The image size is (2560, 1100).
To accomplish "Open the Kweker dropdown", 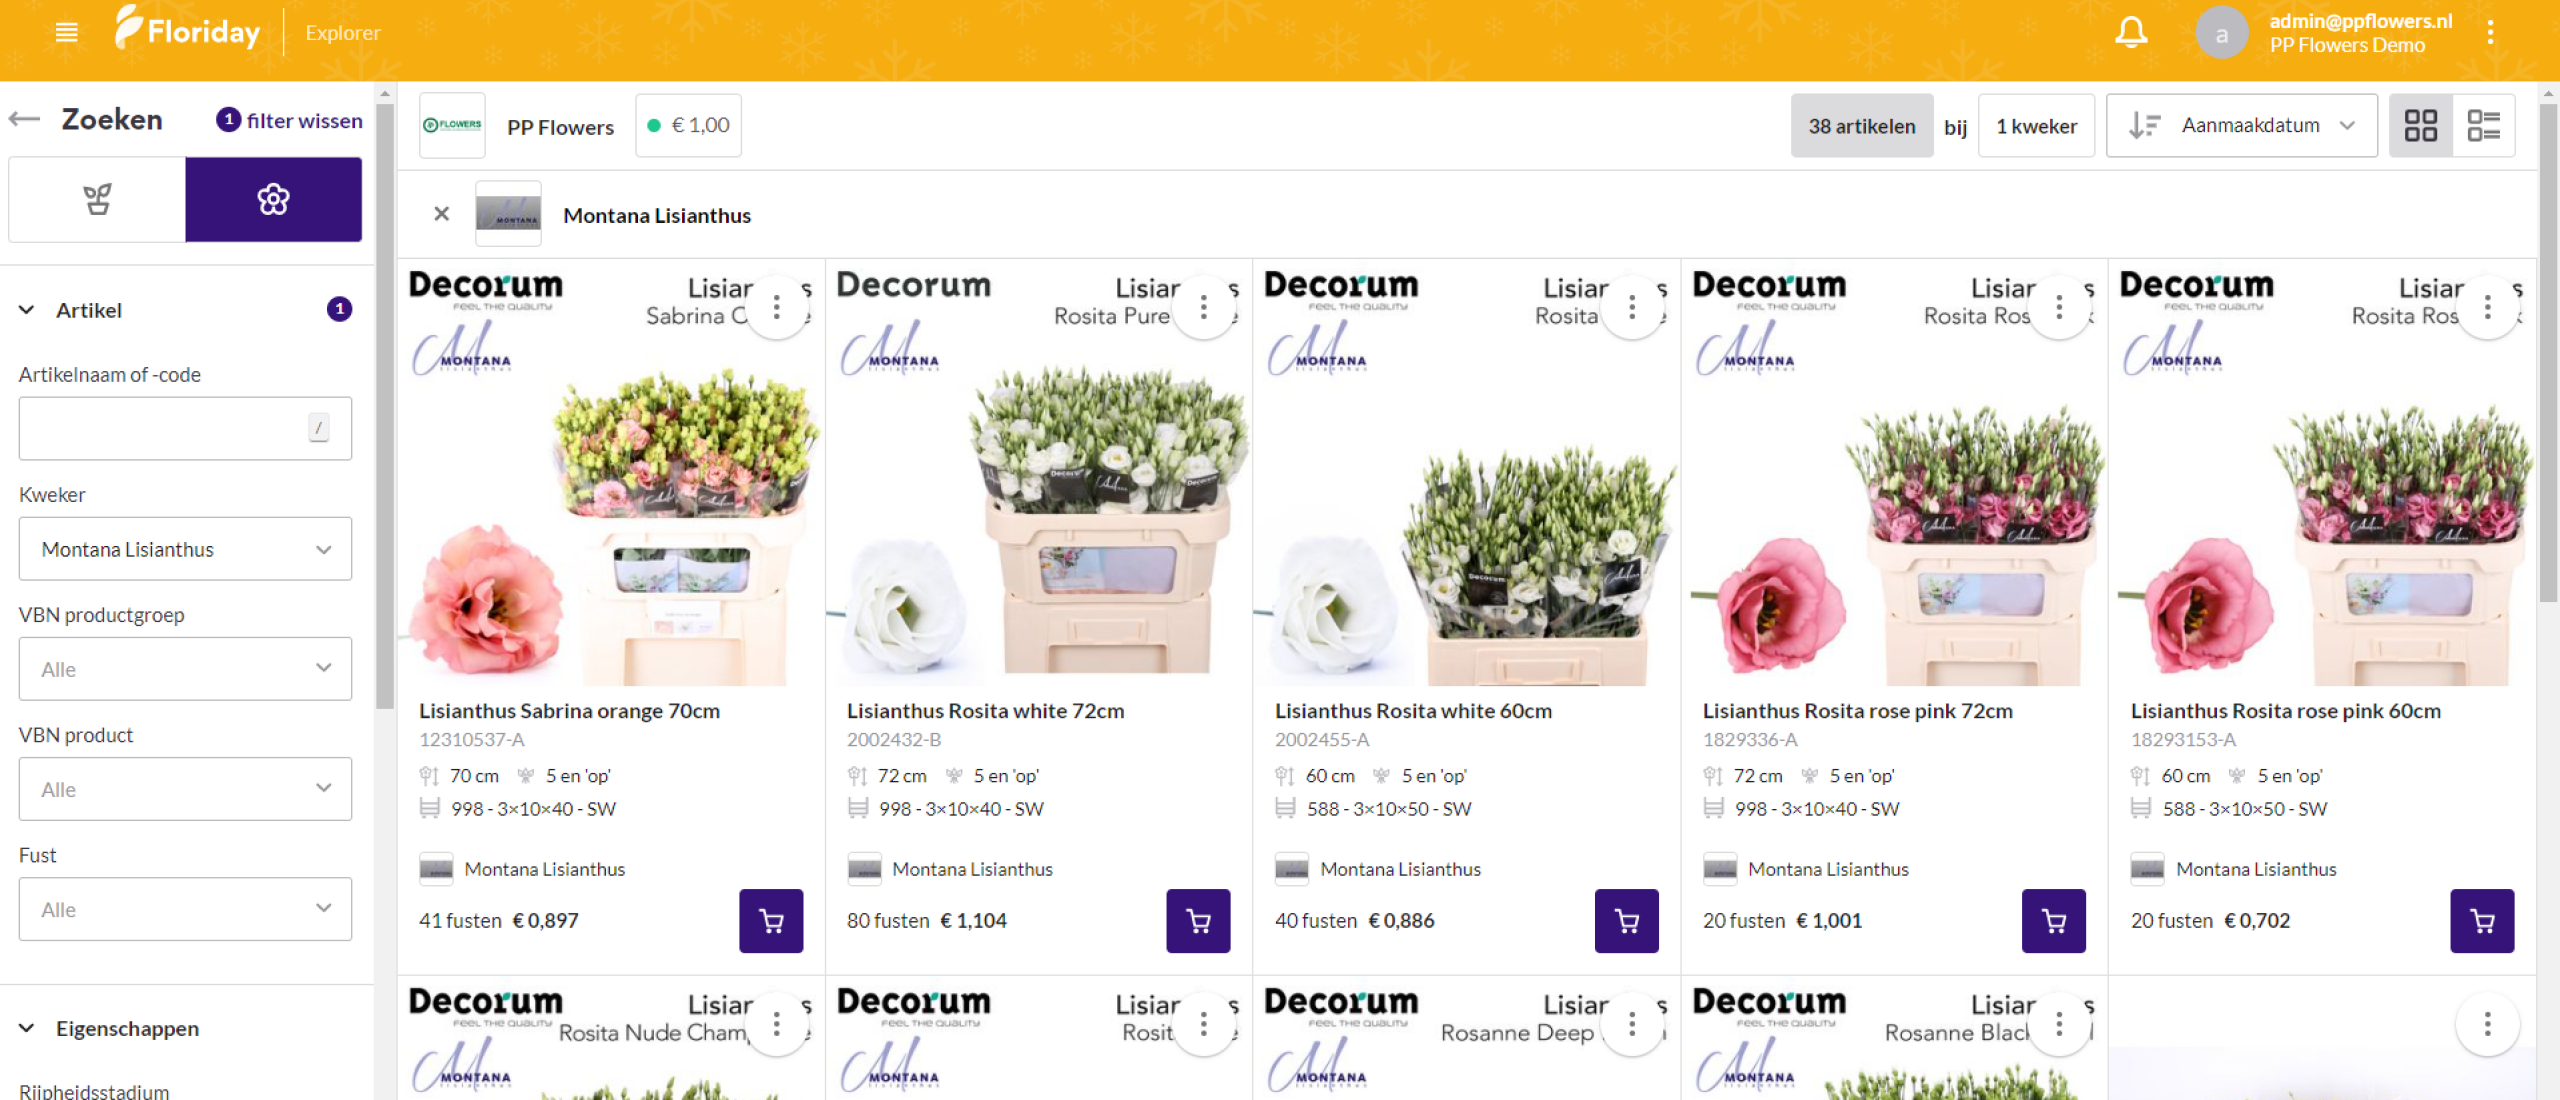I will [x=185, y=549].
